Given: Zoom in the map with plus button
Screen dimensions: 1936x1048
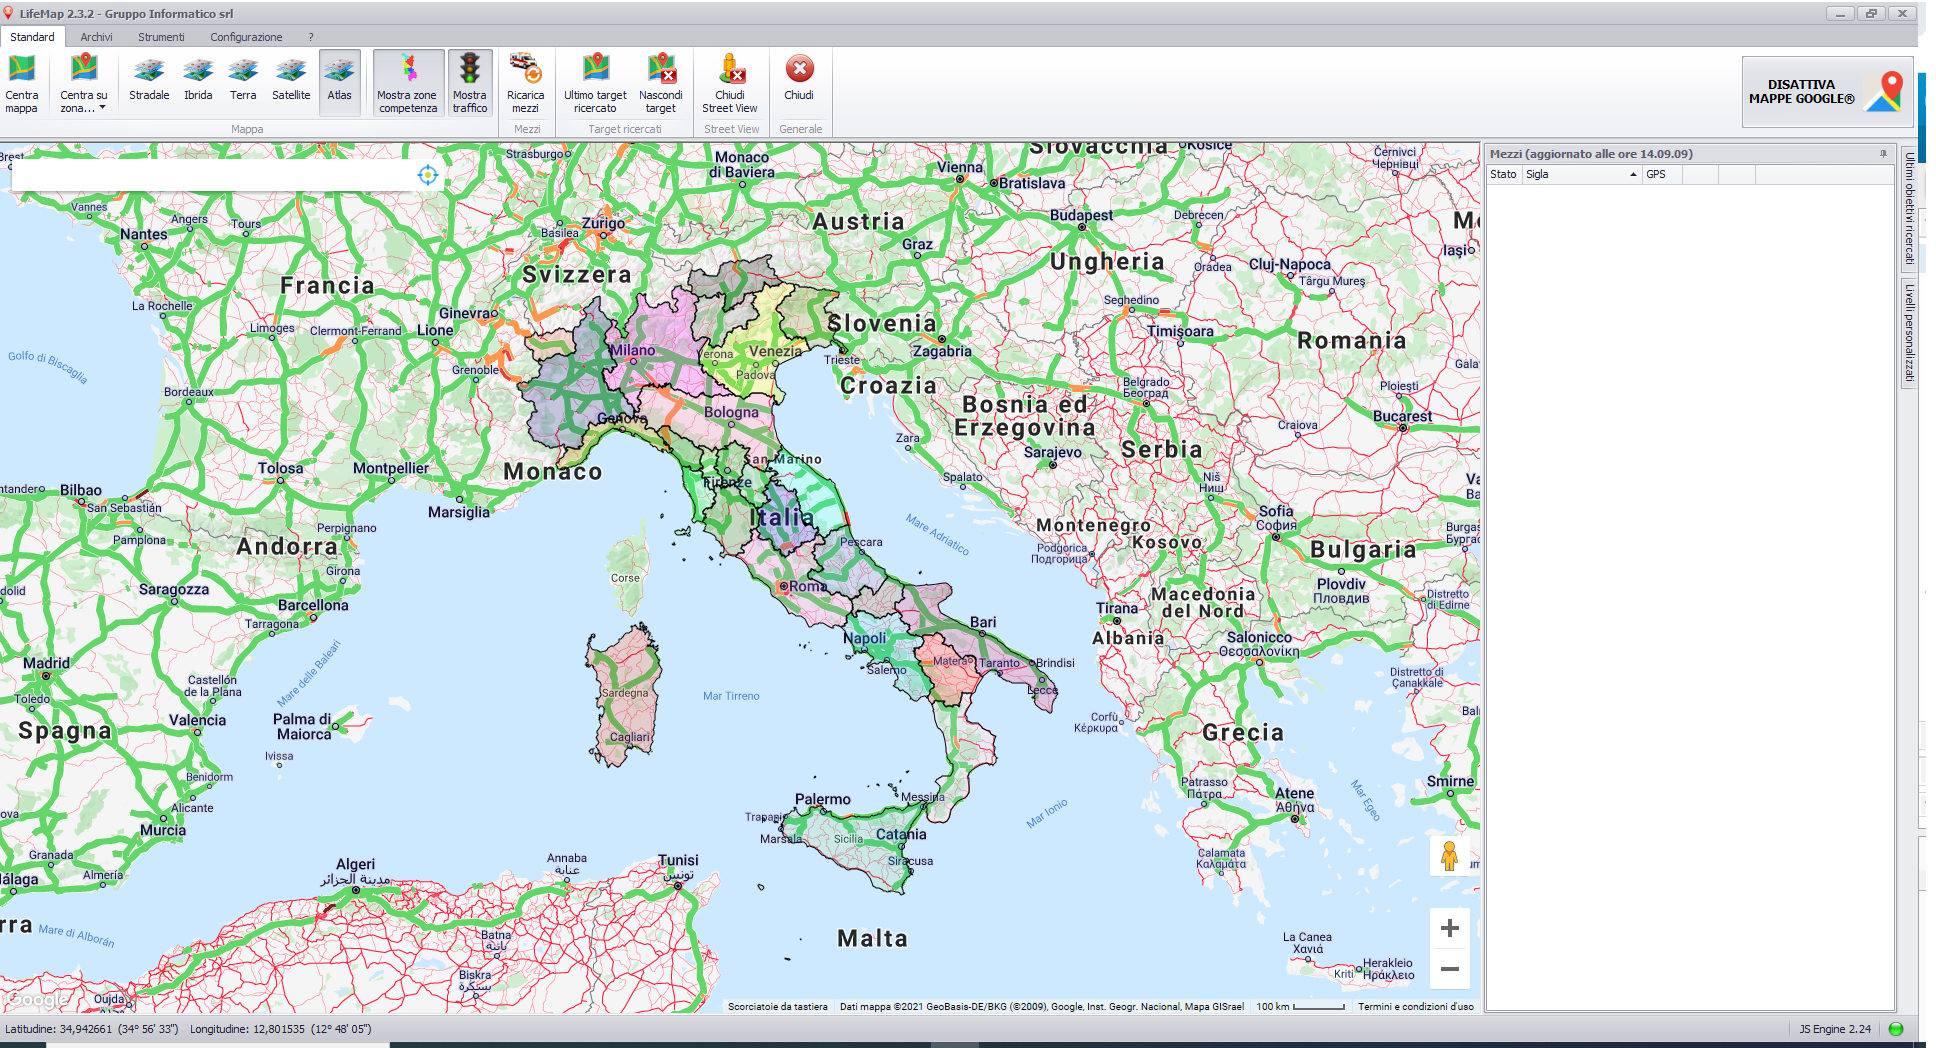Looking at the screenshot, I should 1449,928.
